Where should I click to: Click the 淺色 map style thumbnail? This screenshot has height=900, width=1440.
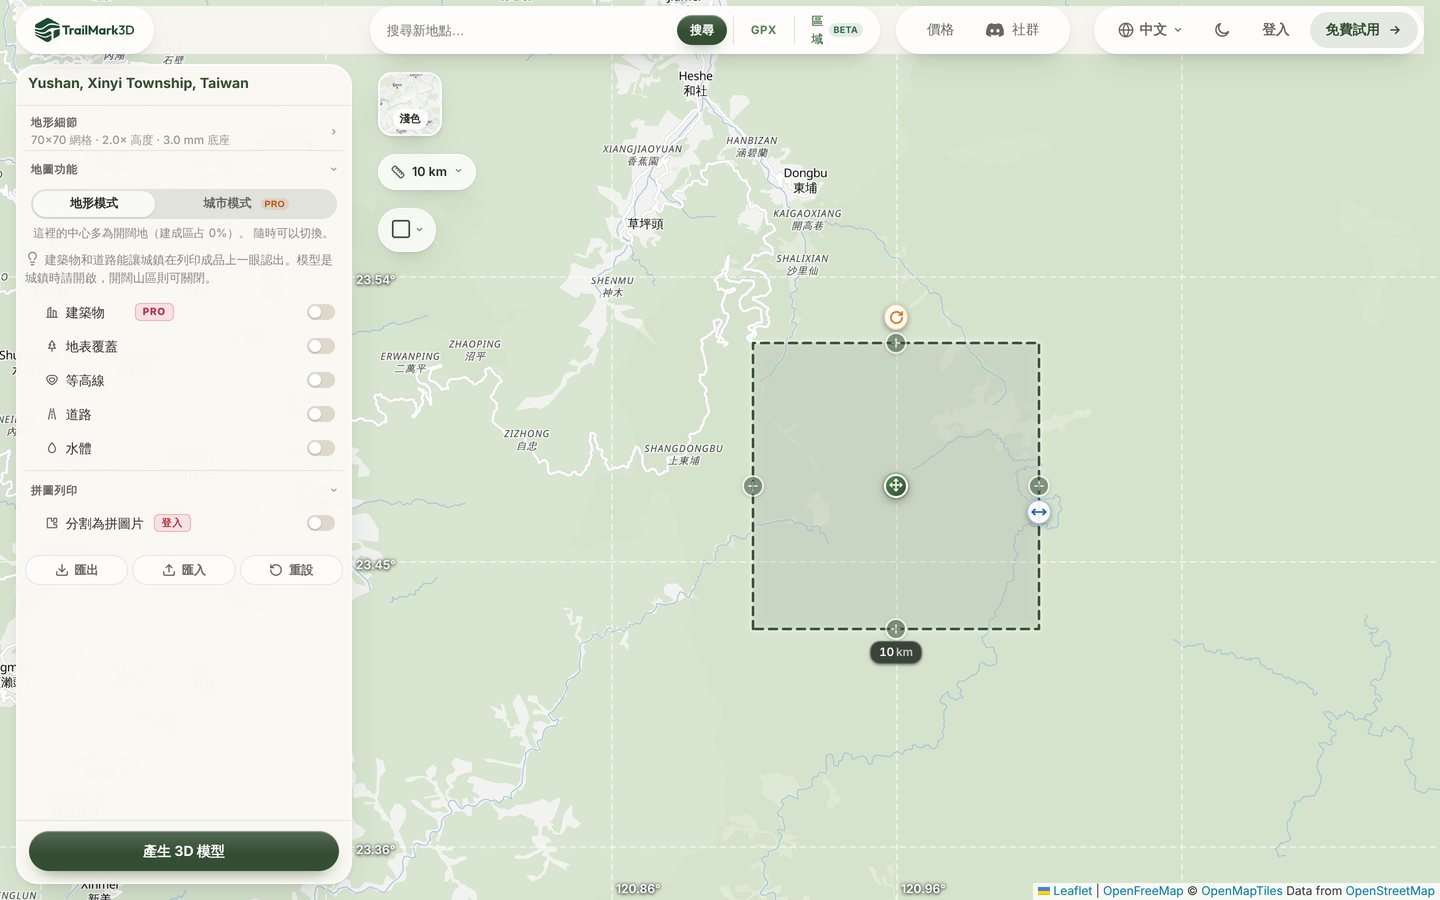click(410, 104)
